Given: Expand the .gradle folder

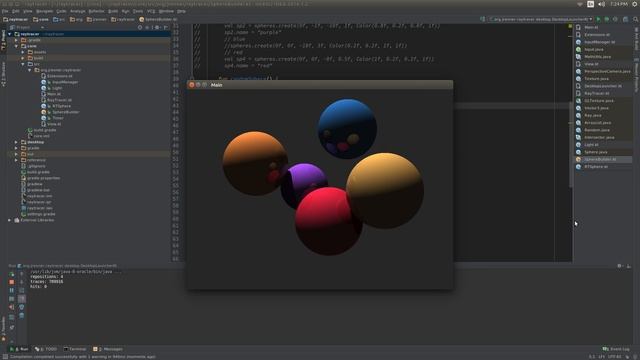Looking at the screenshot, I should (16, 40).
